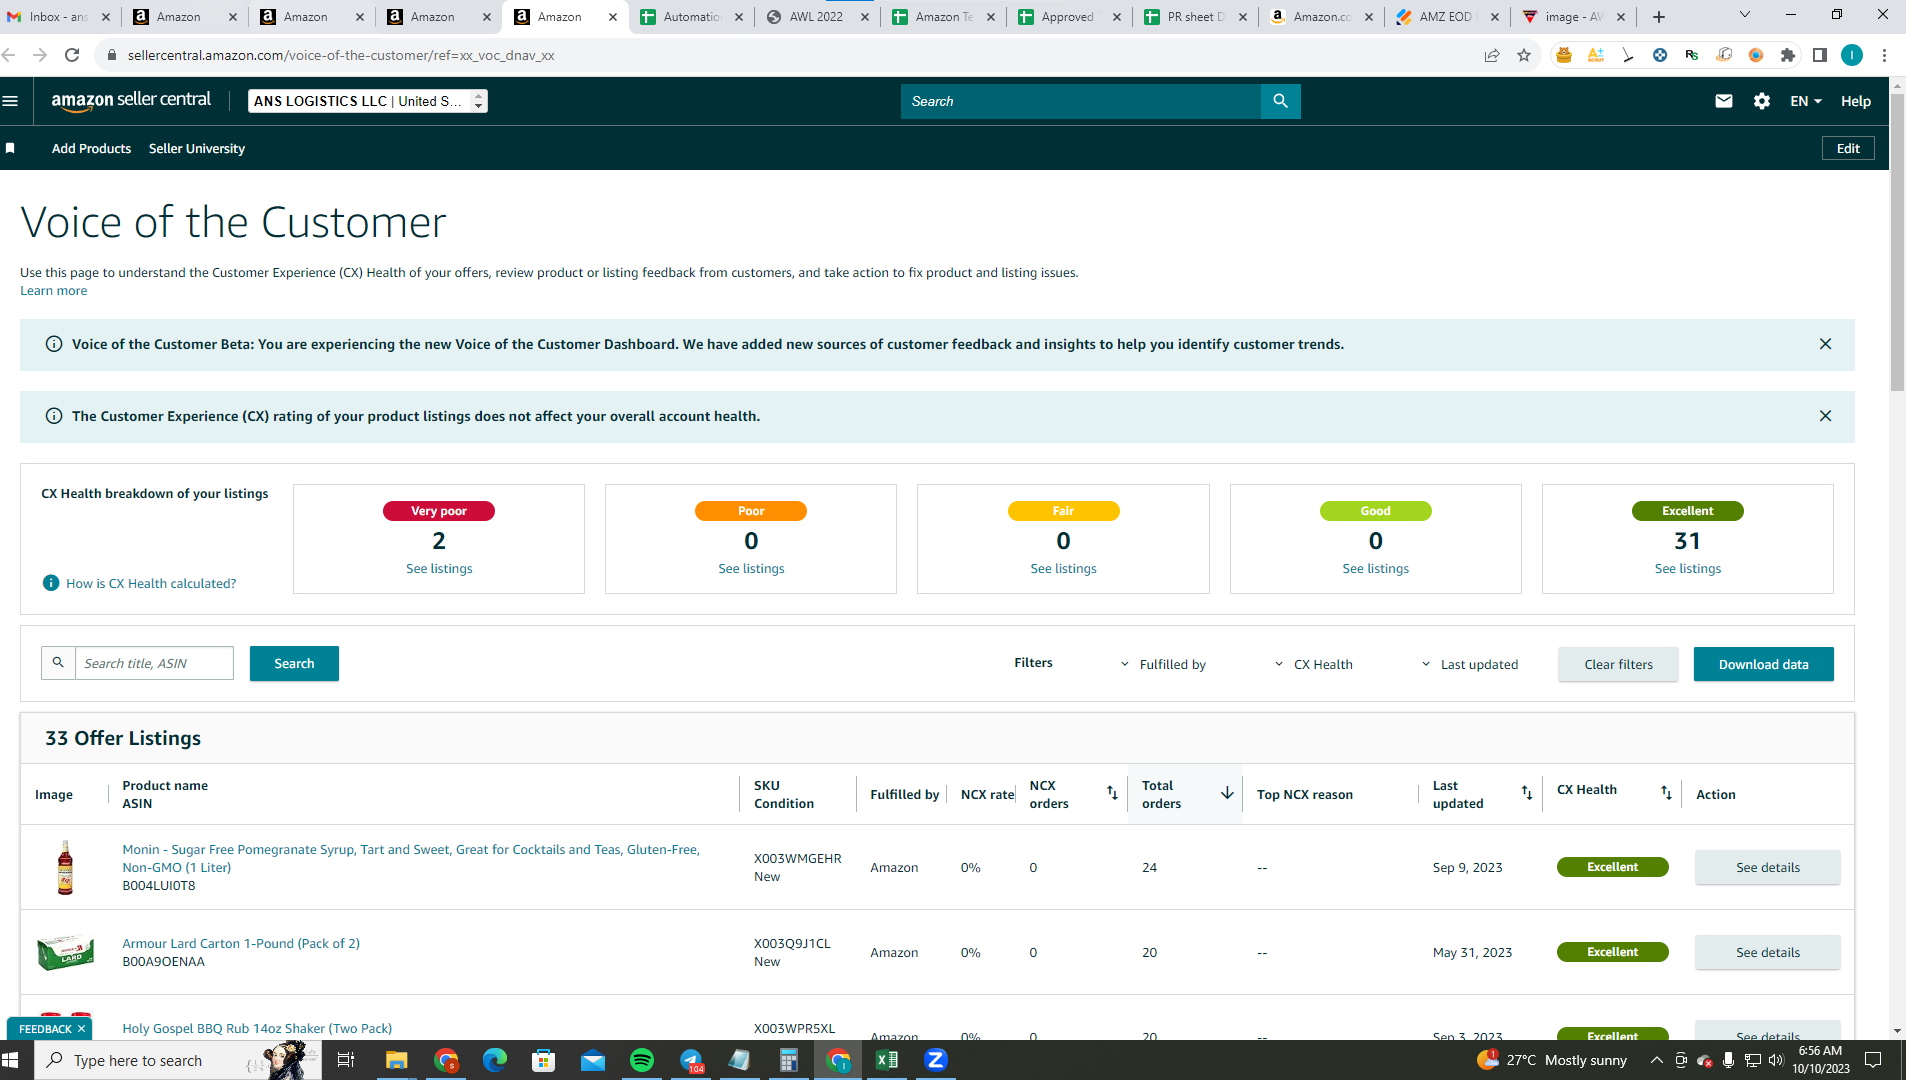Click the Search title, ASIN input field

click(x=155, y=663)
